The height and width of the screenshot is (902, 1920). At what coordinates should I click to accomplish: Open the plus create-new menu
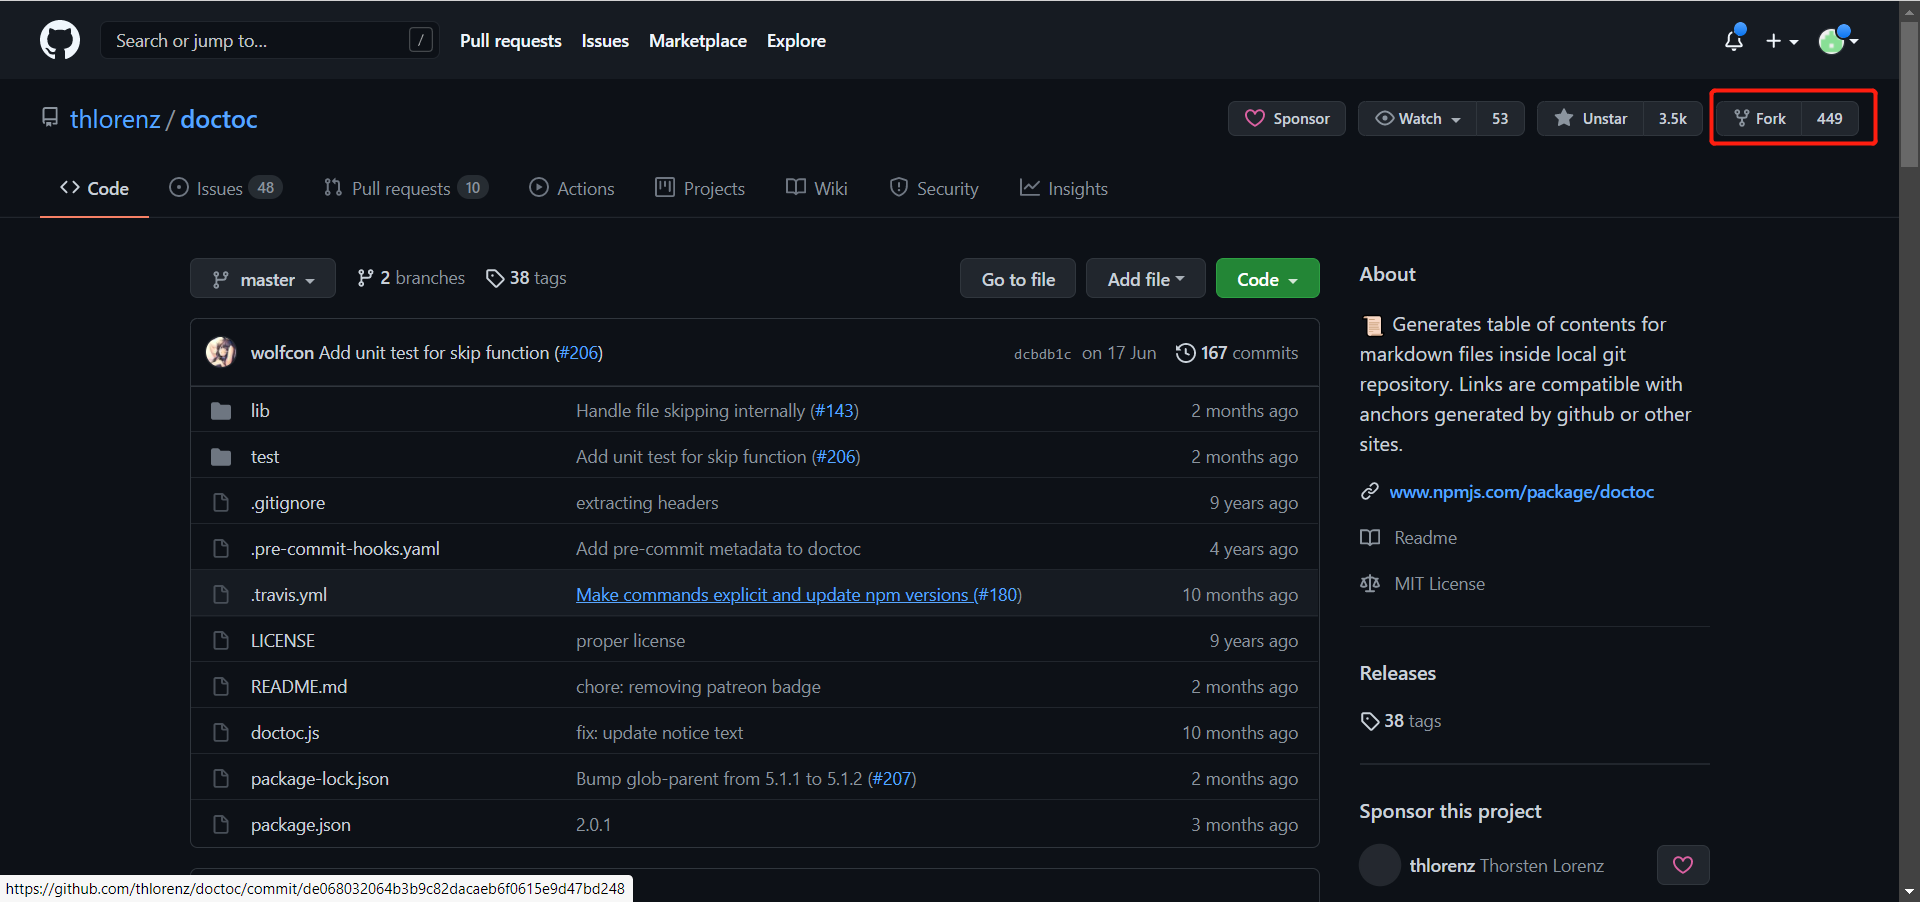(x=1782, y=41)
